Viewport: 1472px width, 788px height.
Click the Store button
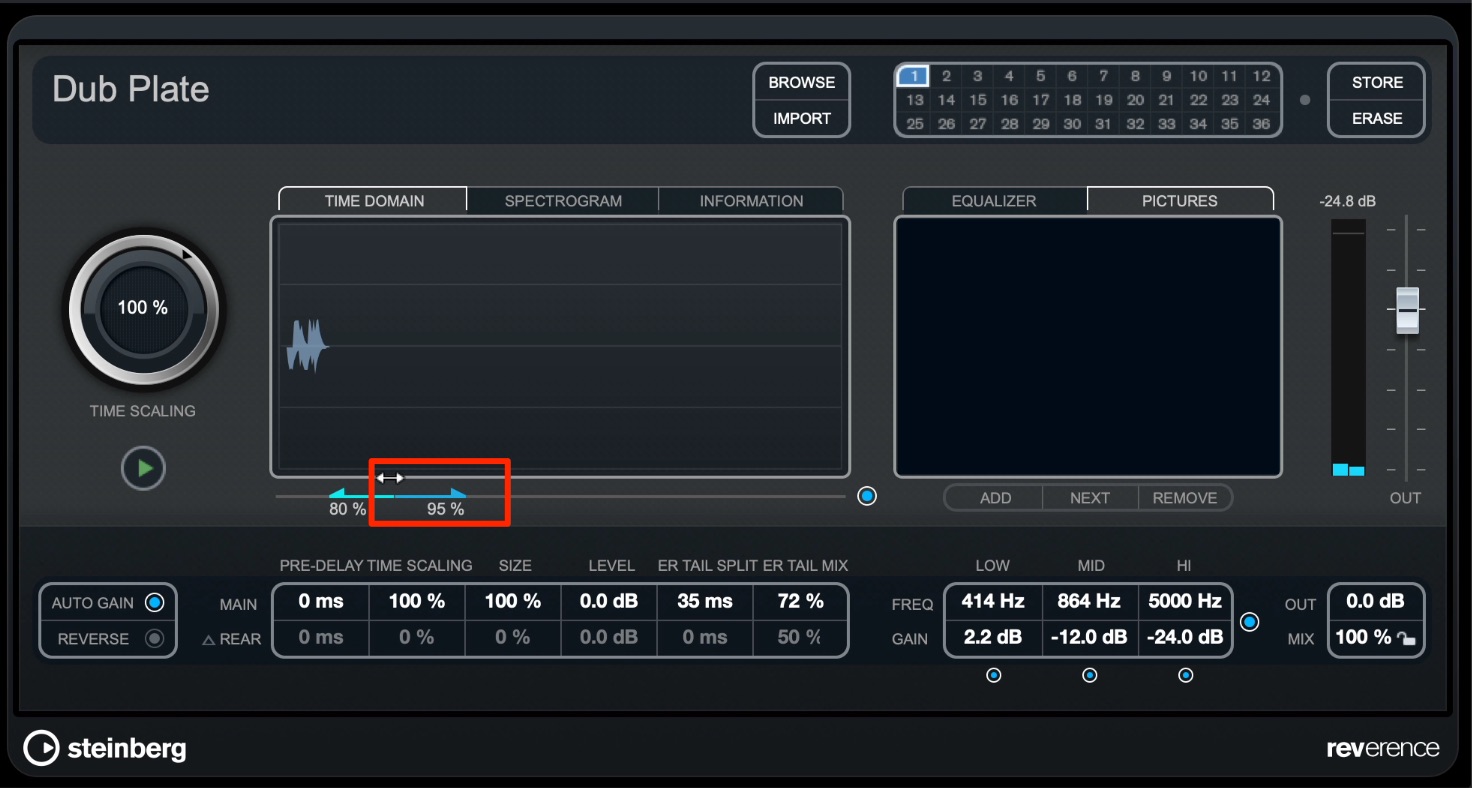coord(1377,83)
